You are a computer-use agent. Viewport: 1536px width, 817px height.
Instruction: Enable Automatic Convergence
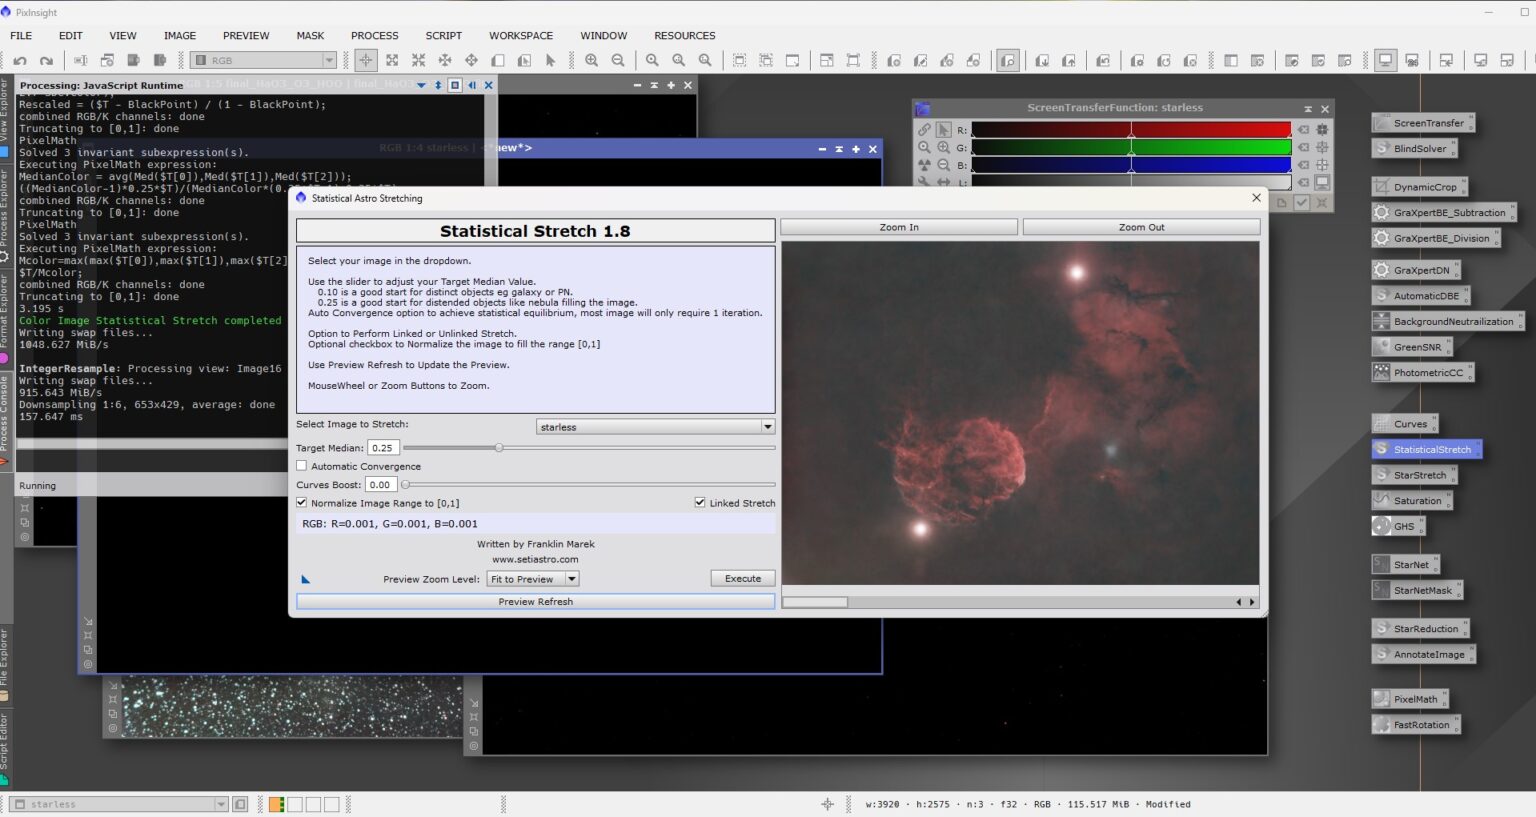point(302,466)
